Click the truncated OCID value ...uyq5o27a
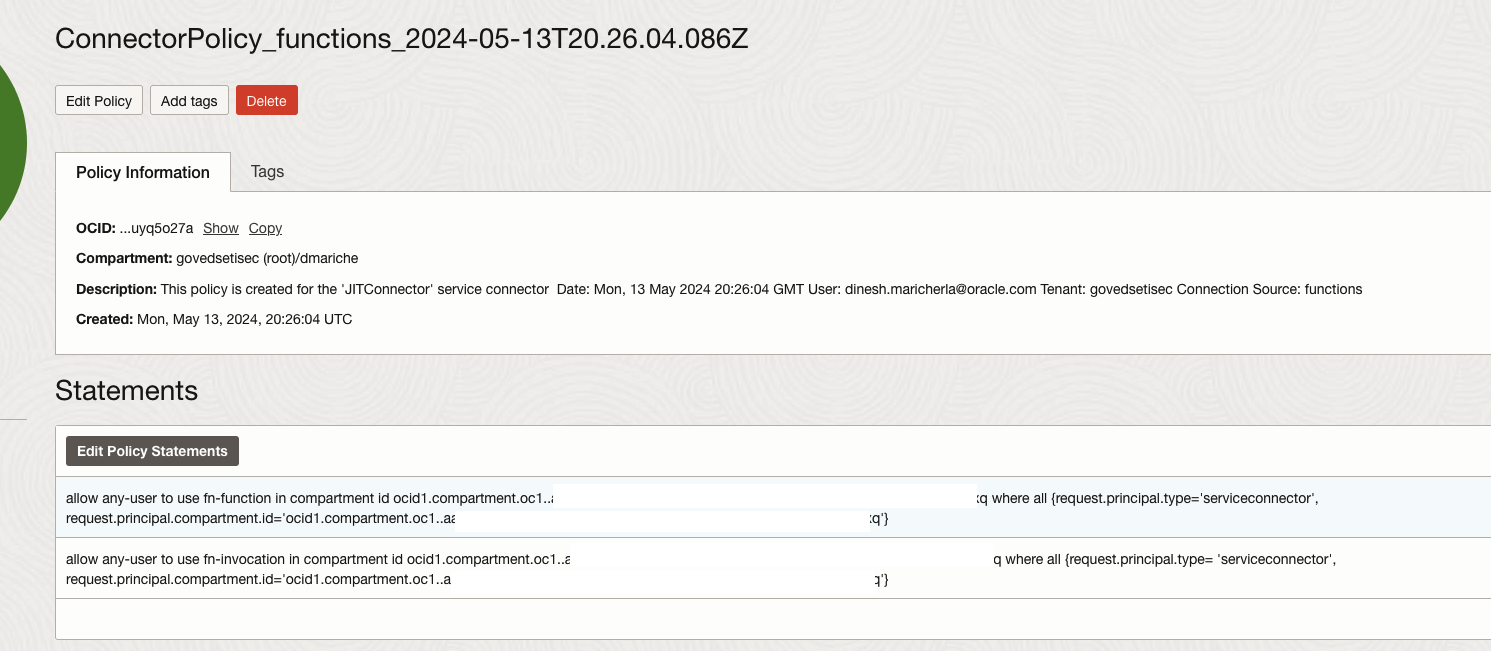Screen dimensions: 1491x651 pyautogui.click(x=156, y=228)
